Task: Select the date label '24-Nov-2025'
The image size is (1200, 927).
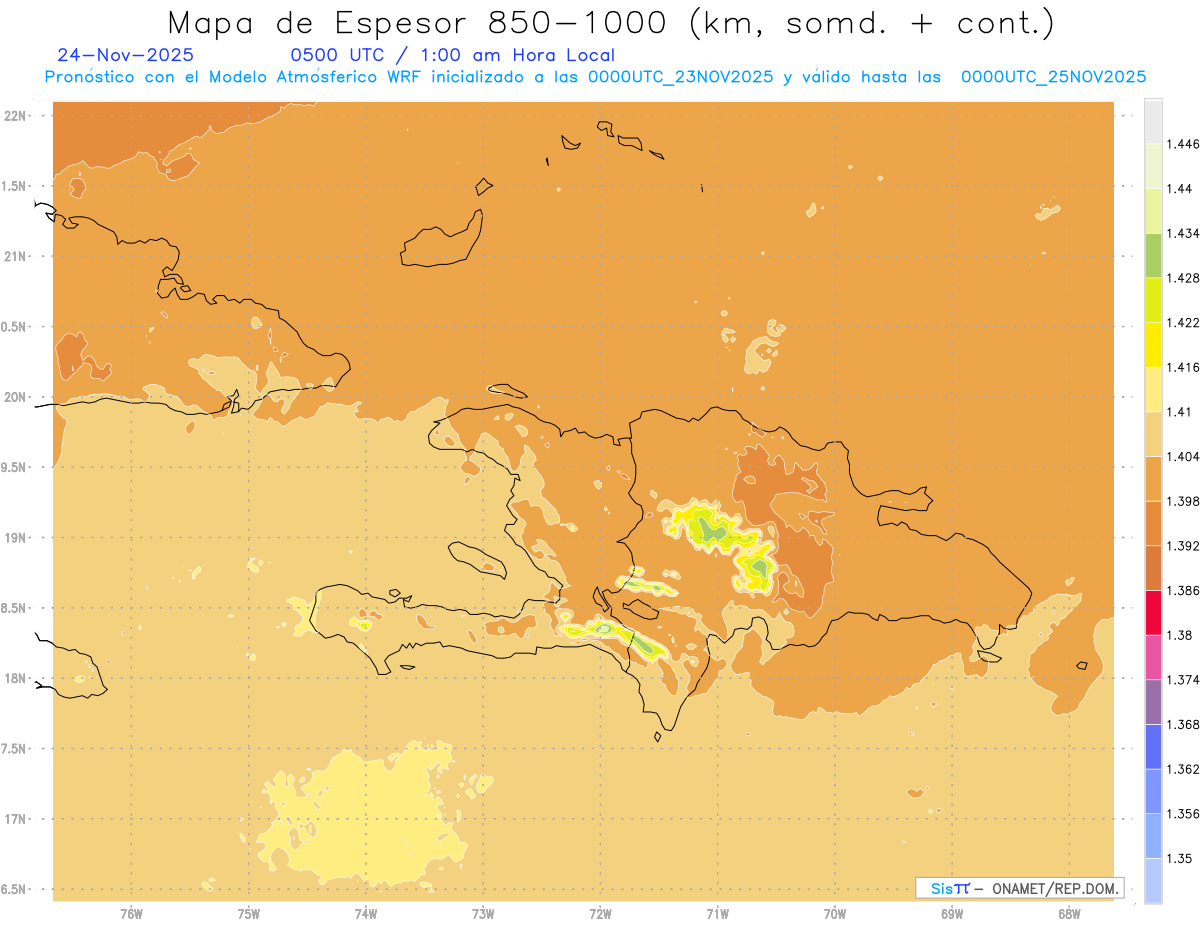Action: pos(126,56)
